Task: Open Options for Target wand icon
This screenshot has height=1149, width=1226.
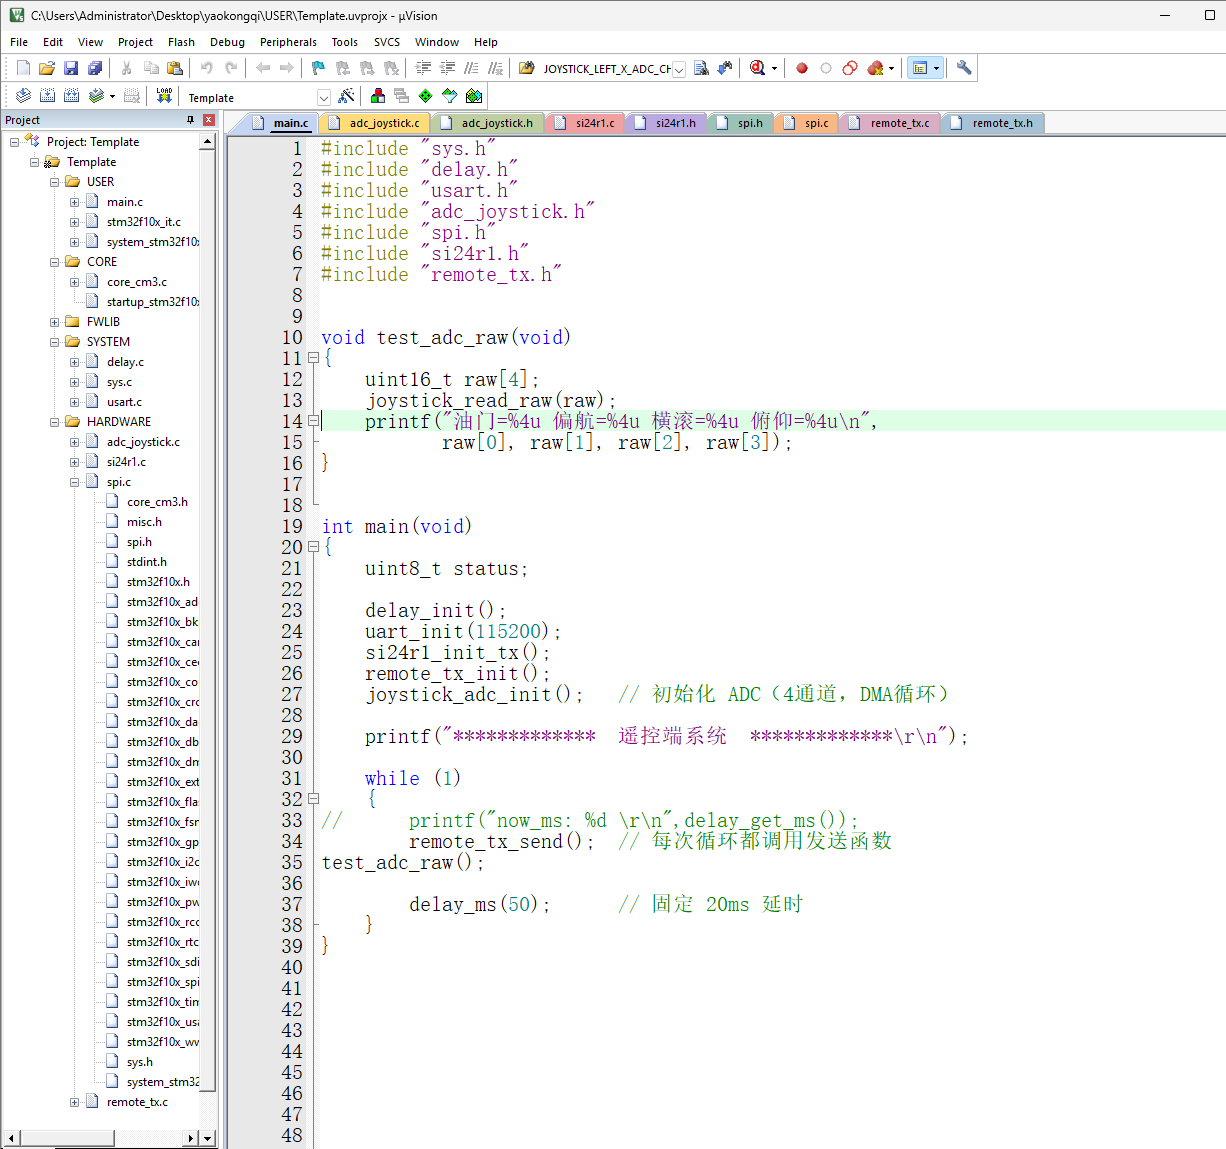Action: pyautogui.click(x=346, y=96)
